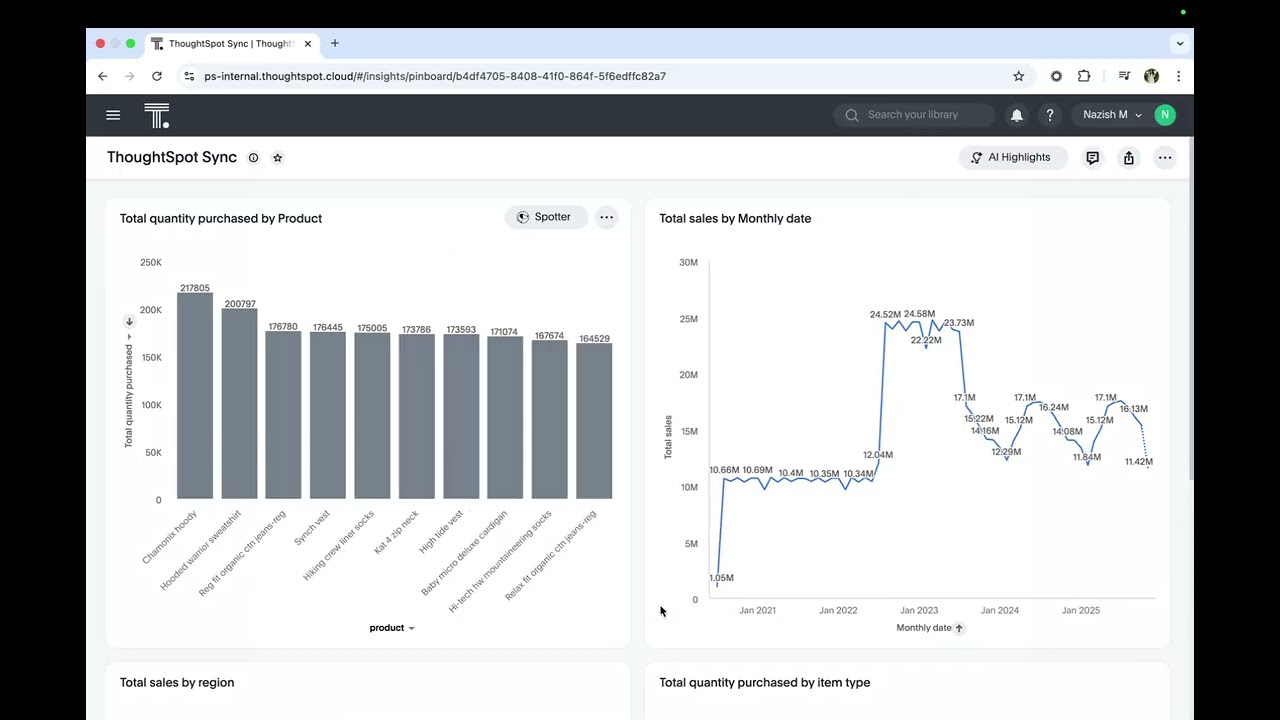Screen dimensions: 1280x720
Task: Close the ThoughtSpot Sync tab
Action: tap(307, 44)
